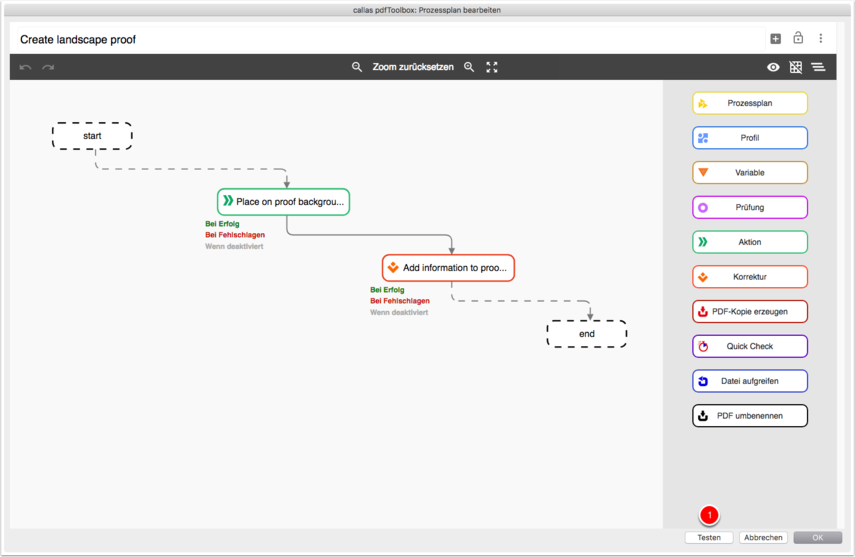Reset zoom via Zoom zurücksetzen
Screen dimensions: 855x557
click(x=412, y=67)
